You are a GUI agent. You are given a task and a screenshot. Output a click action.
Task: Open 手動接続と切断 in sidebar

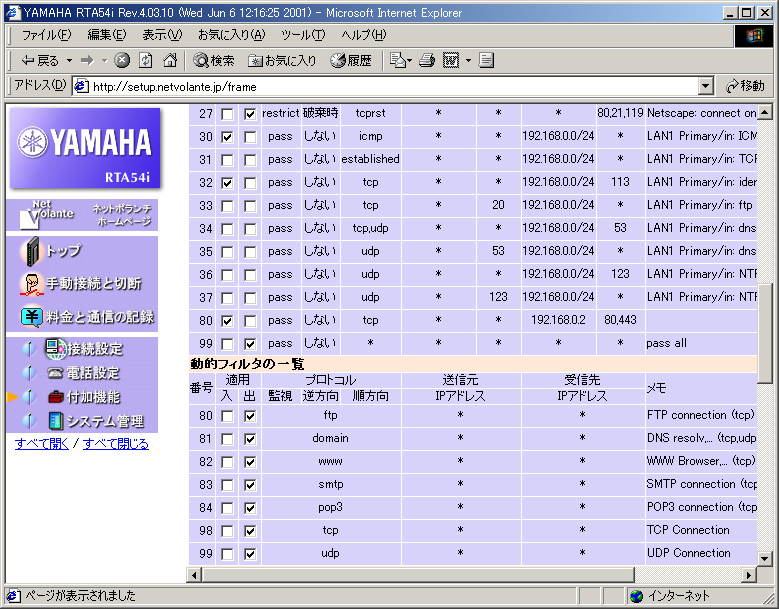pos(92,284)
